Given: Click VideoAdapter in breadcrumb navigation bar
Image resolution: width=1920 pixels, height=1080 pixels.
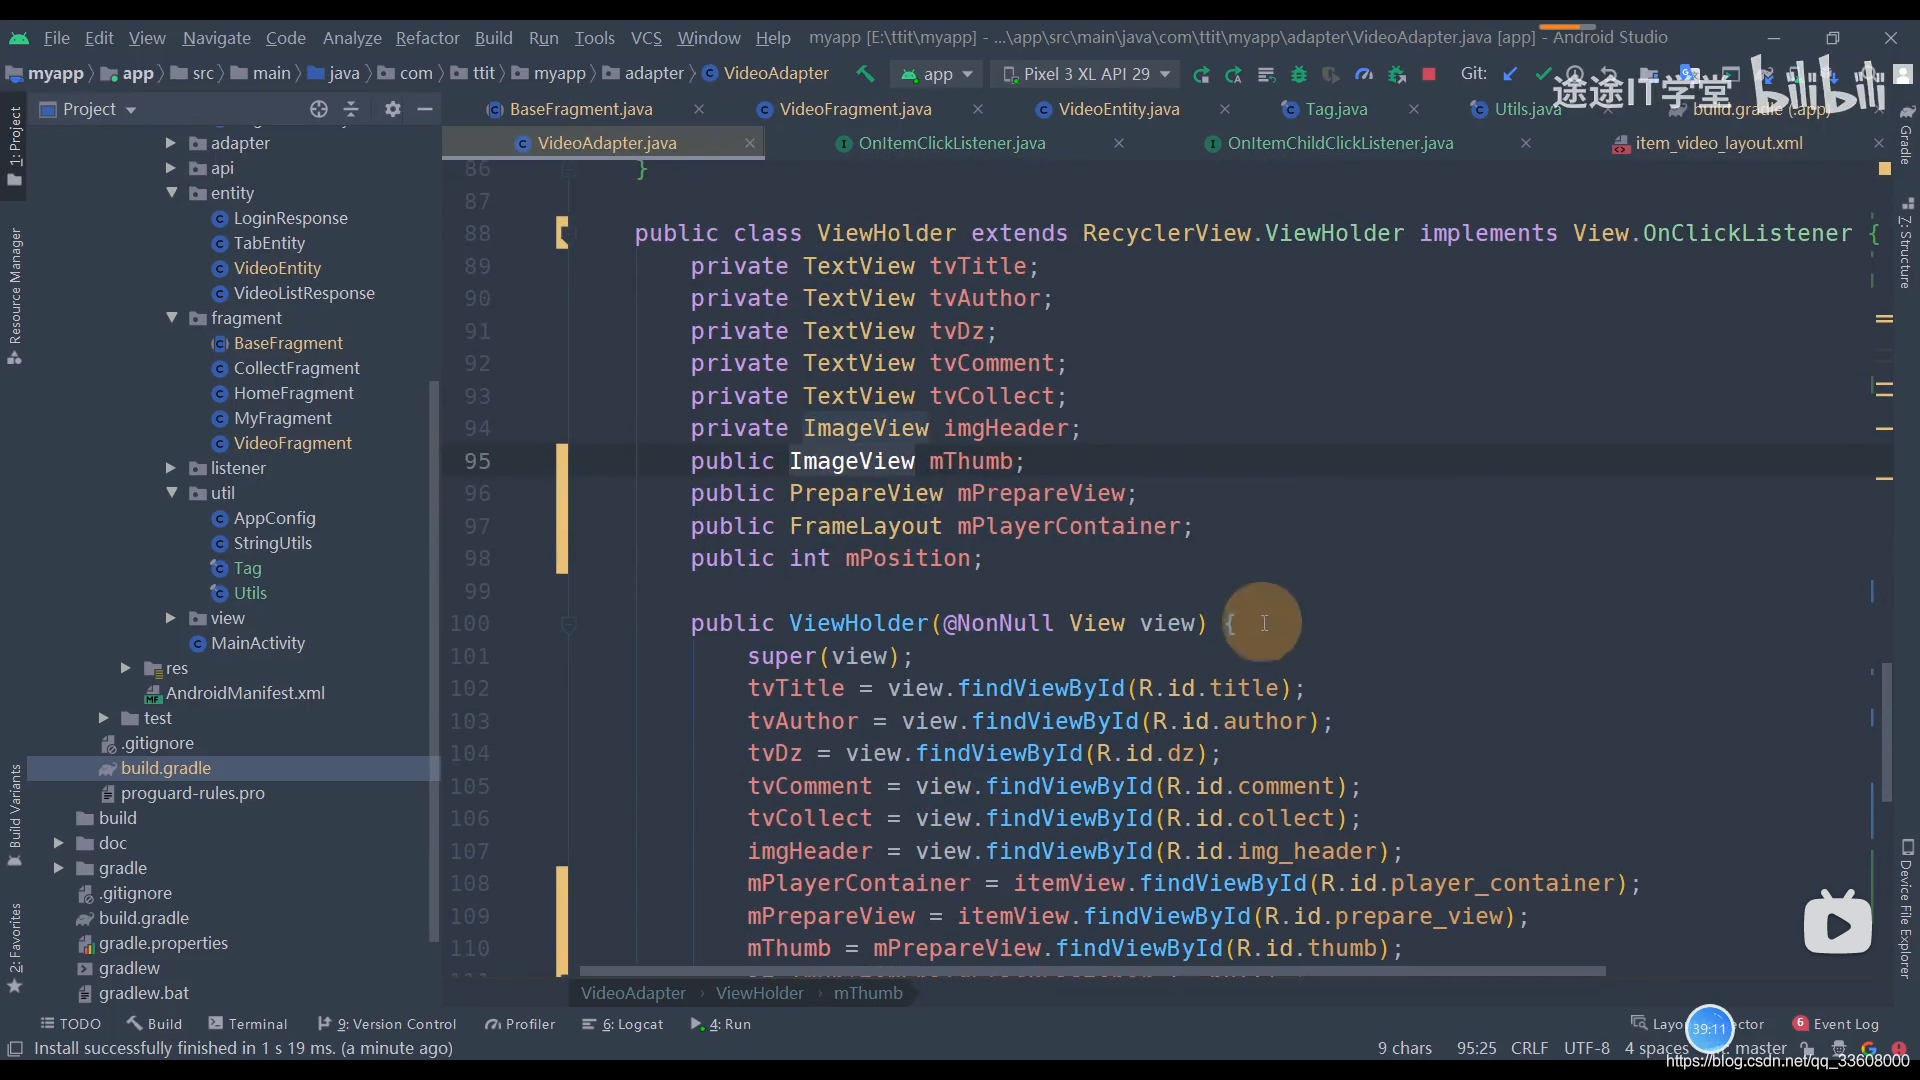Looking at the screenshot, I should [766, 74].
